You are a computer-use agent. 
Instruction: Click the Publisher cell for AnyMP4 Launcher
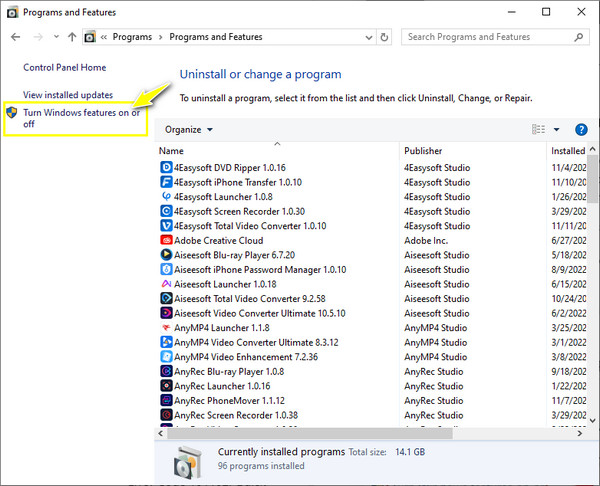tap(435, 328)
